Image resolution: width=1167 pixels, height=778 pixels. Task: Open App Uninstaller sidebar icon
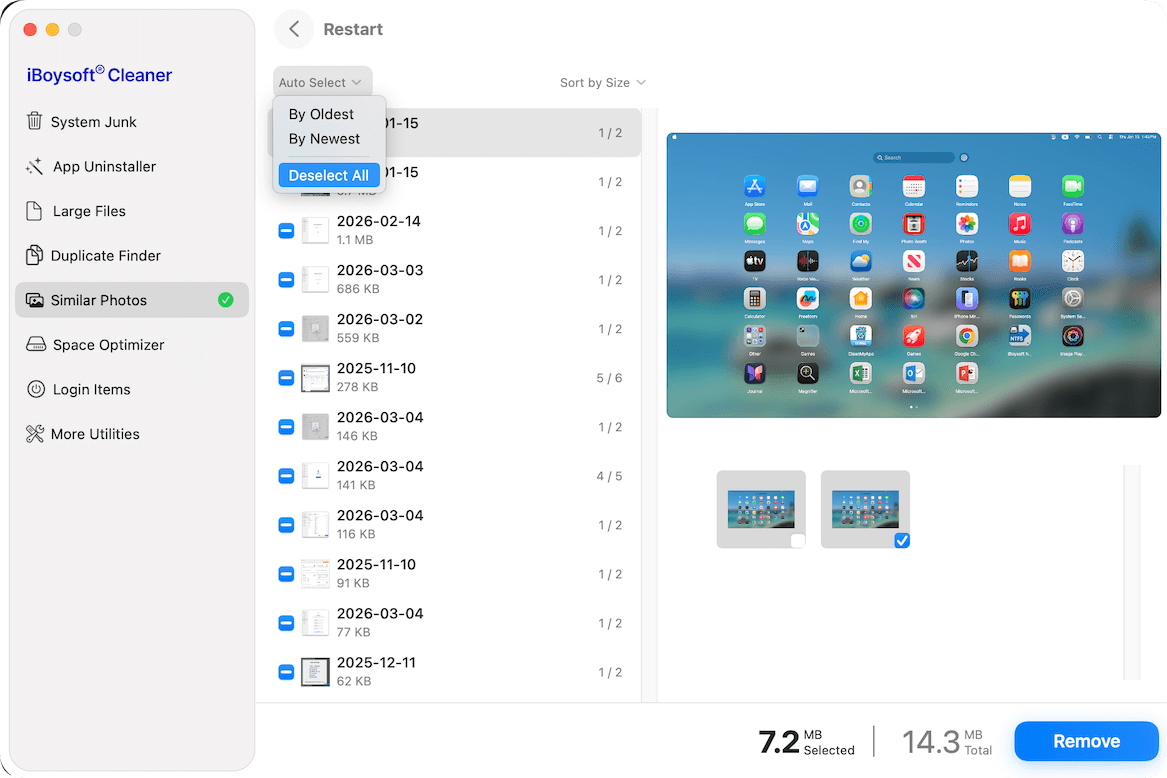click(x=34, y=167)
